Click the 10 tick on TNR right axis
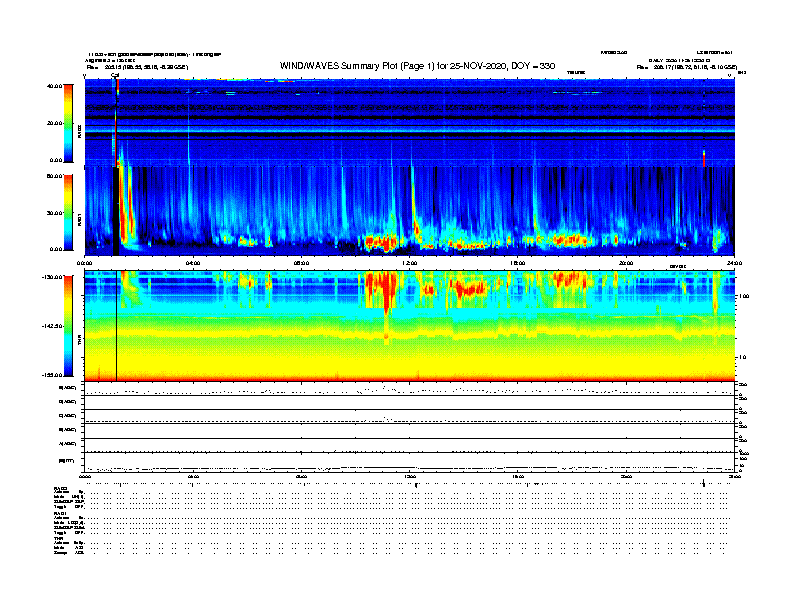Viewport: 792px width, 612px height. (742, 358)
